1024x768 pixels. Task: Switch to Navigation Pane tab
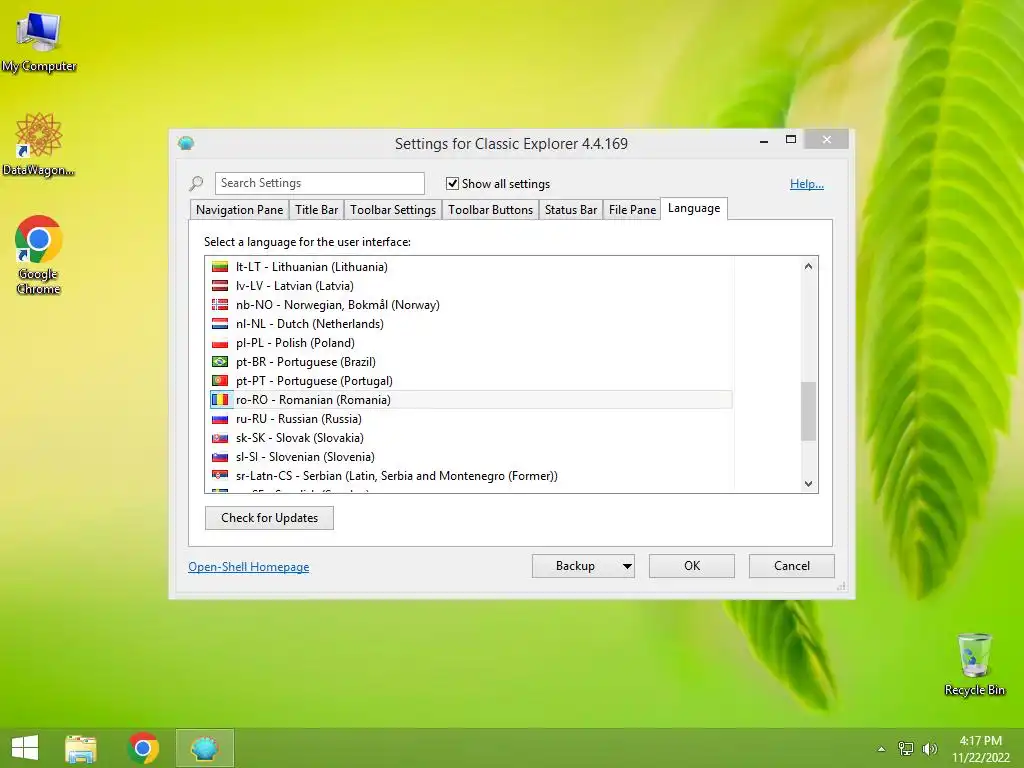tap(239, 210)
